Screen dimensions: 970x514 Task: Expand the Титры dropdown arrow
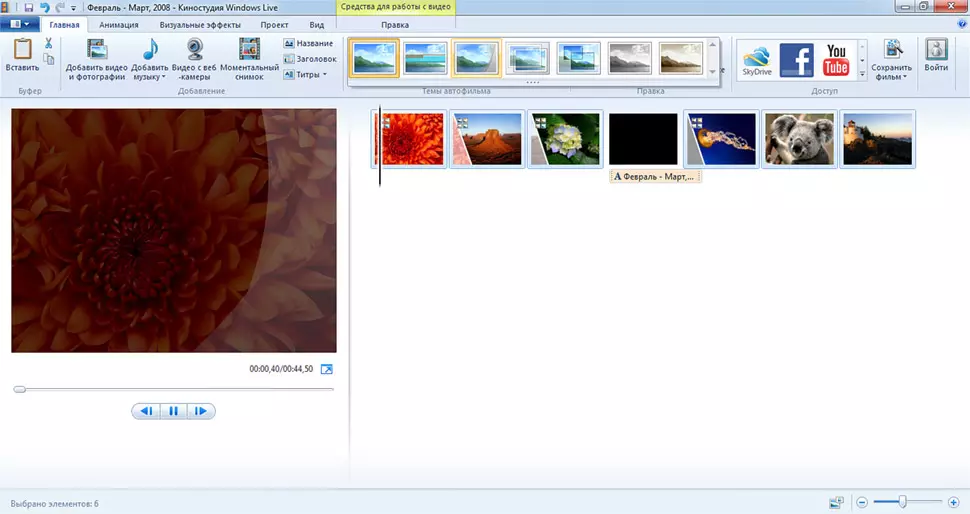[x=324, y=75]
